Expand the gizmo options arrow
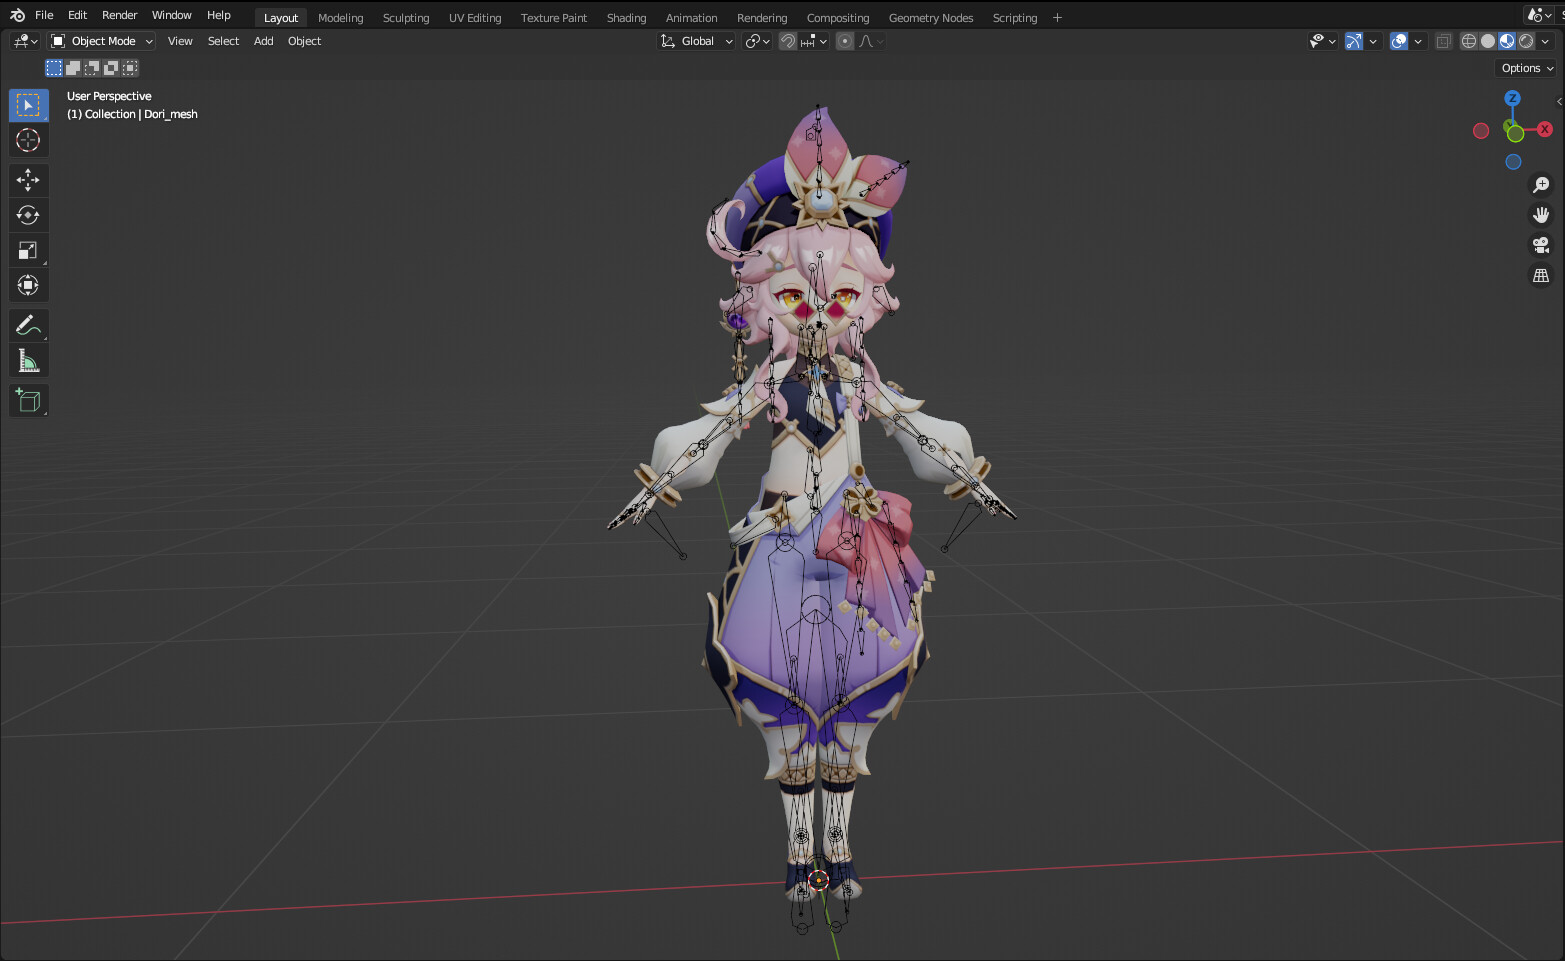Viewport: 1565px width, 961px height. pos(1373,41)
